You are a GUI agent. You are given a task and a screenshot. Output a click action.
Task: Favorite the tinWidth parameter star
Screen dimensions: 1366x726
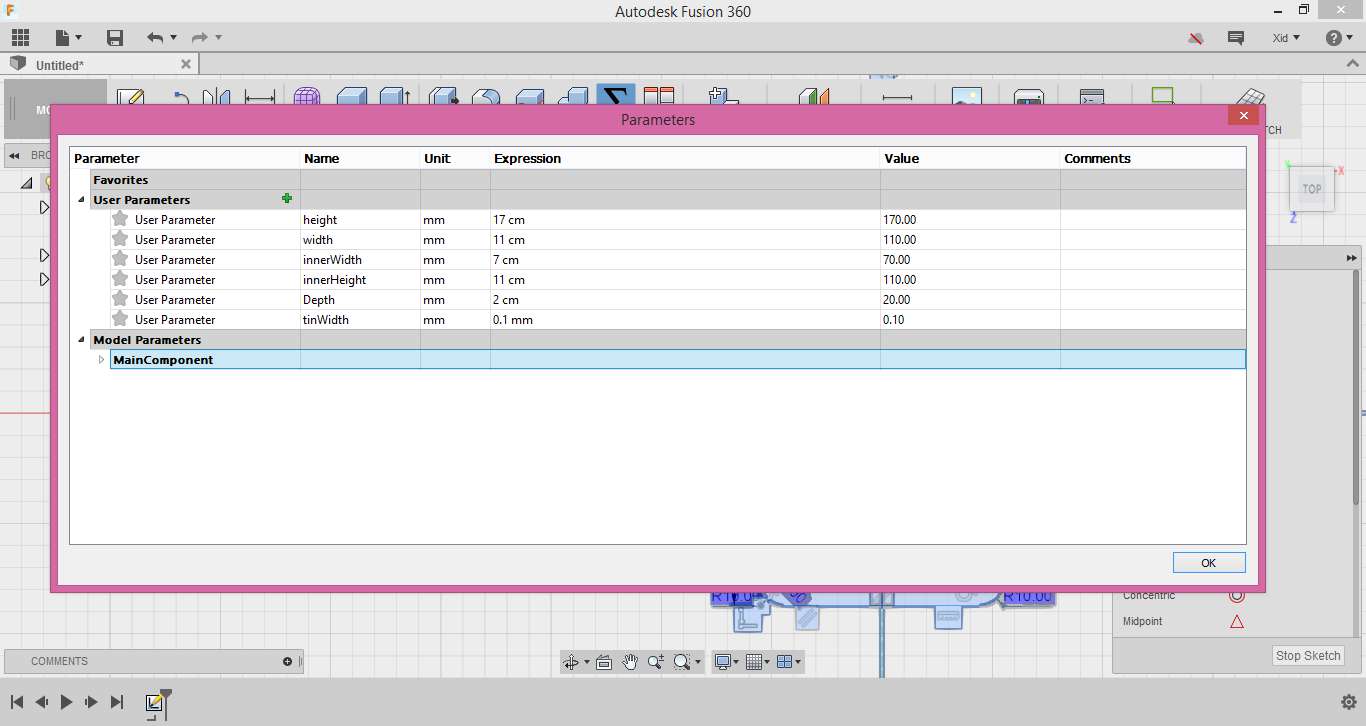click(x=120, y=319)
